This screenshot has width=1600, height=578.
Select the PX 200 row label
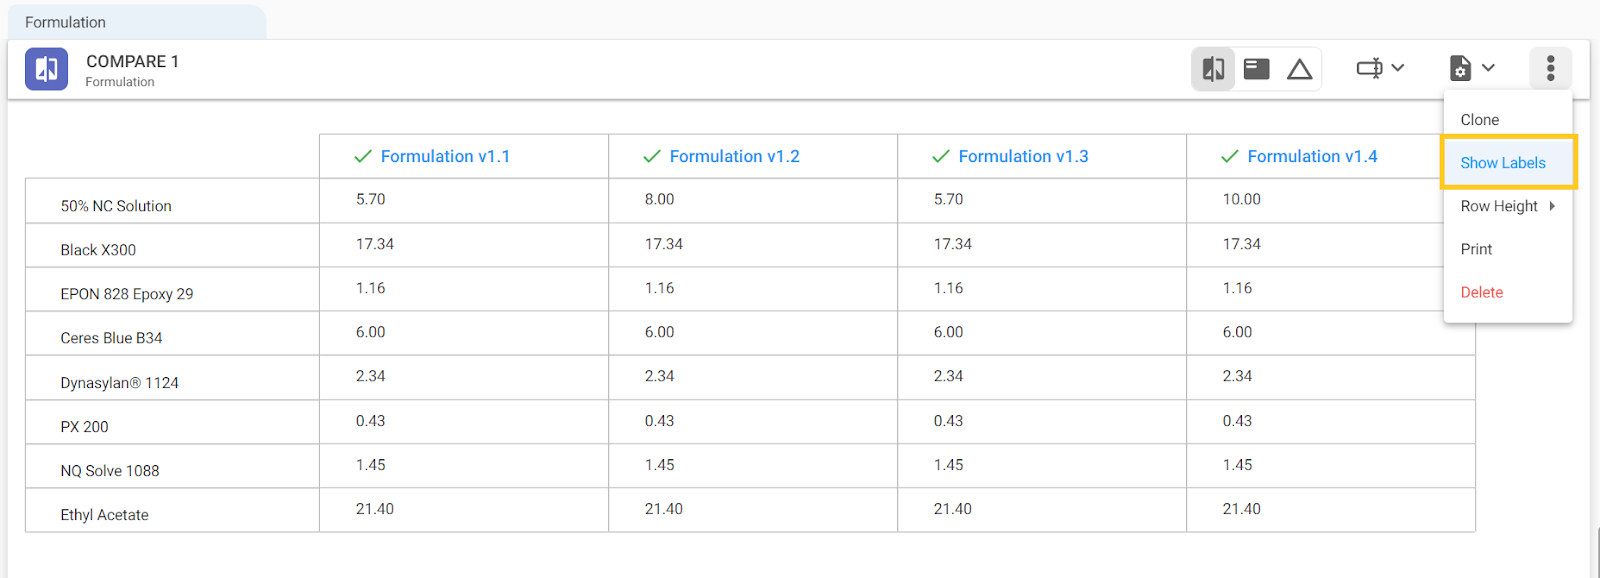(x=84, y=427)
